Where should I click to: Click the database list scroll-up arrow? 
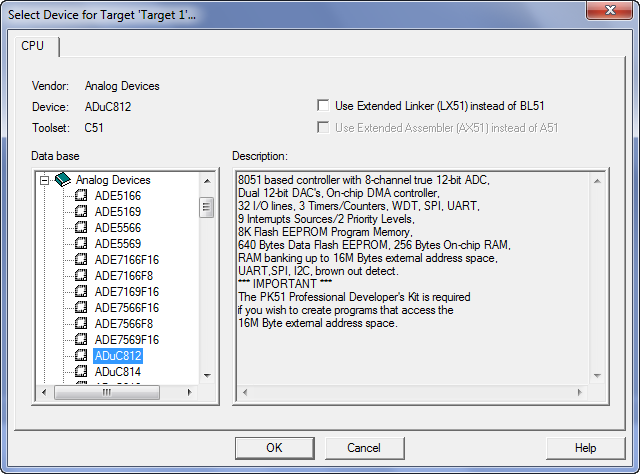click(x=207, y=181)
